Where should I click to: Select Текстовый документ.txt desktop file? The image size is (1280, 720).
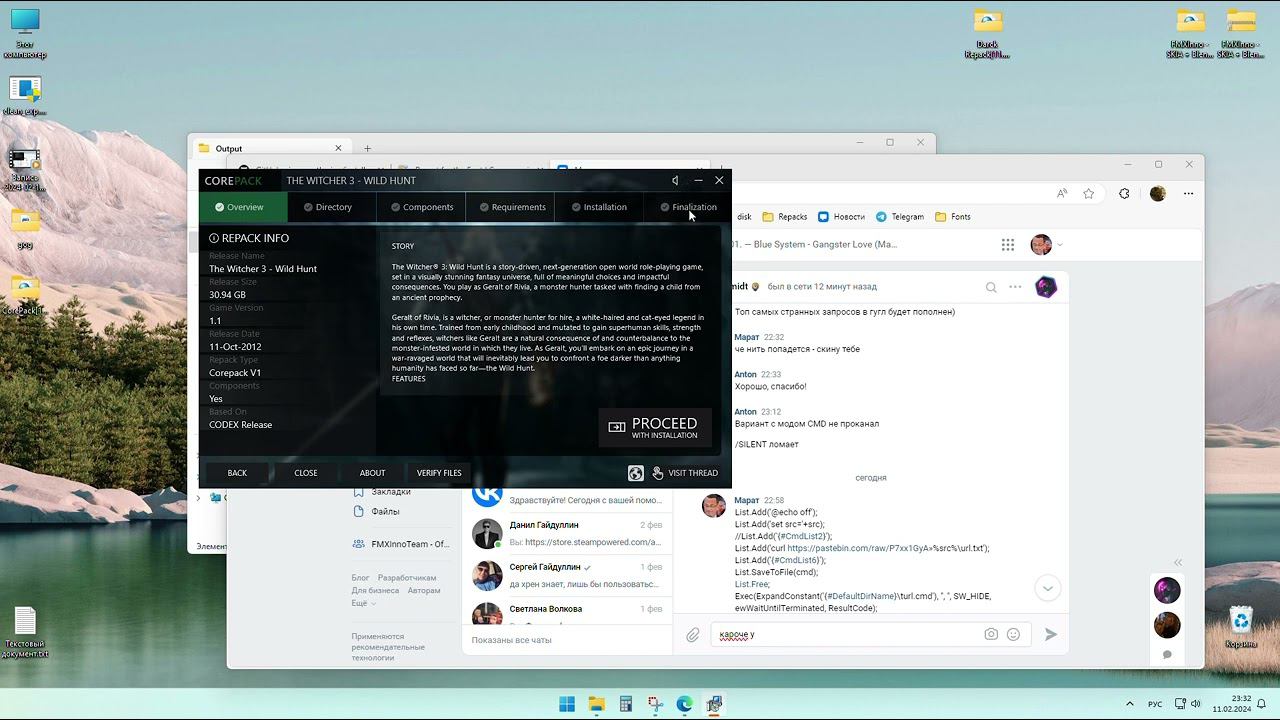(x=25, y=633)
